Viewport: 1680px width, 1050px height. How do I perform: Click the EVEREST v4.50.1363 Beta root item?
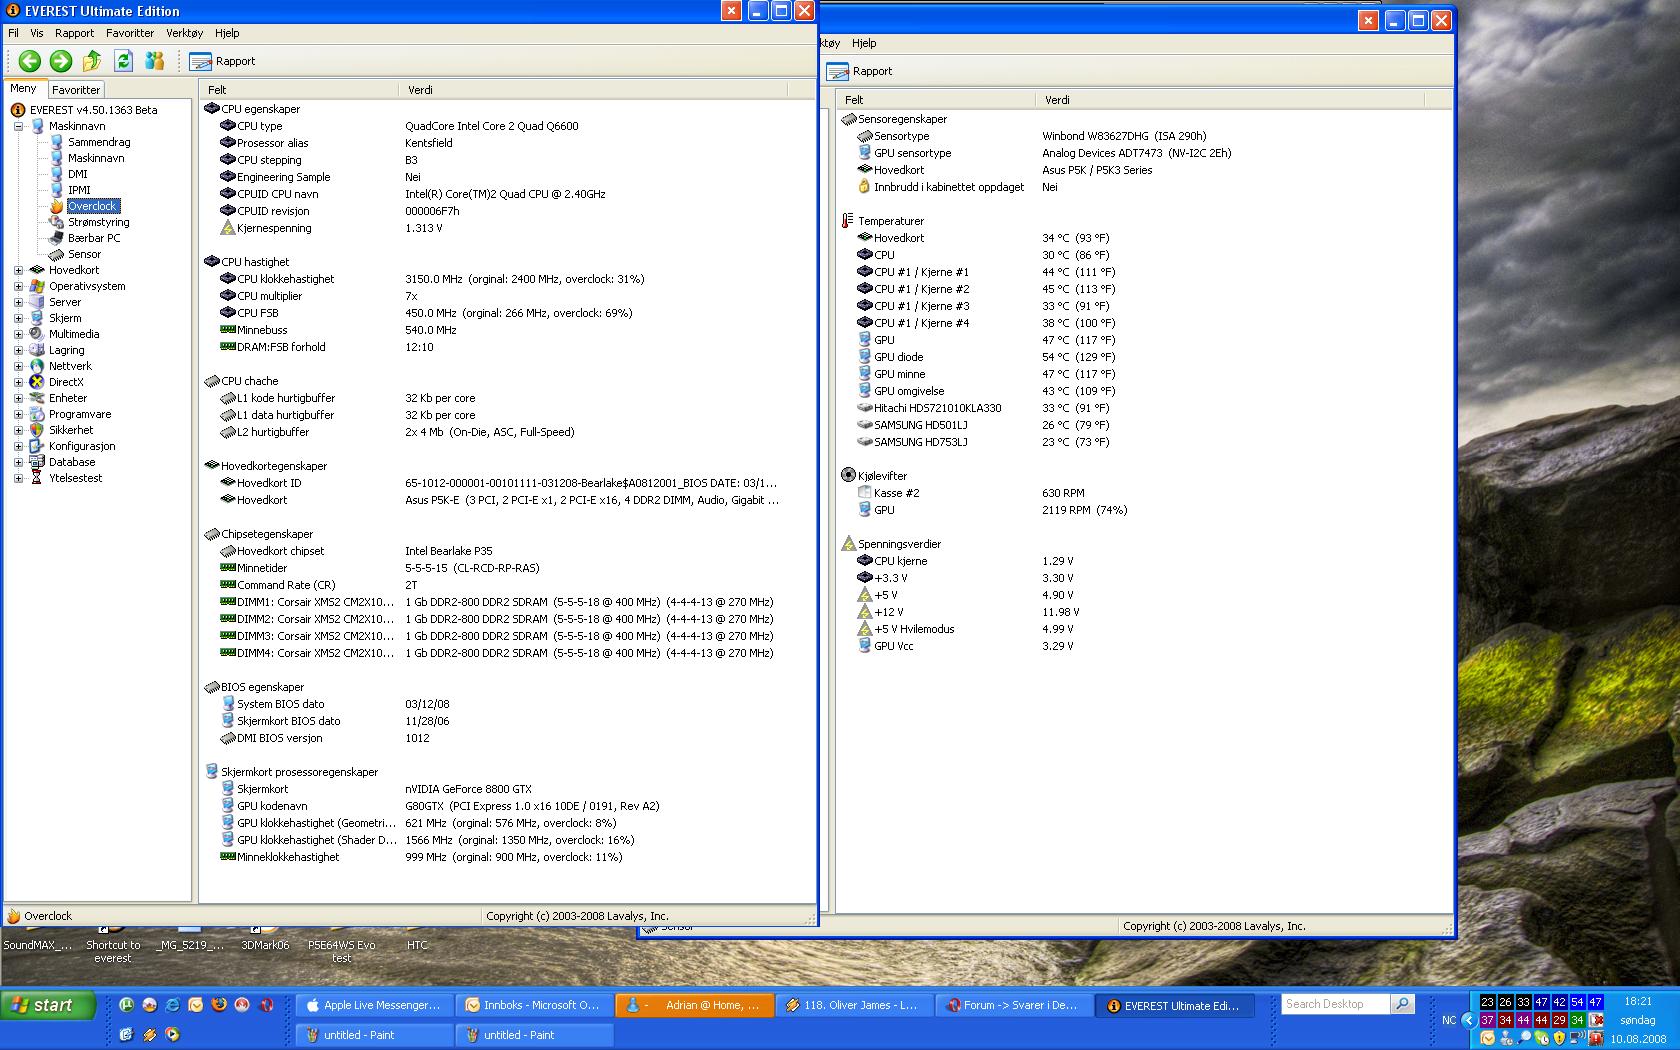pos(93,110)
